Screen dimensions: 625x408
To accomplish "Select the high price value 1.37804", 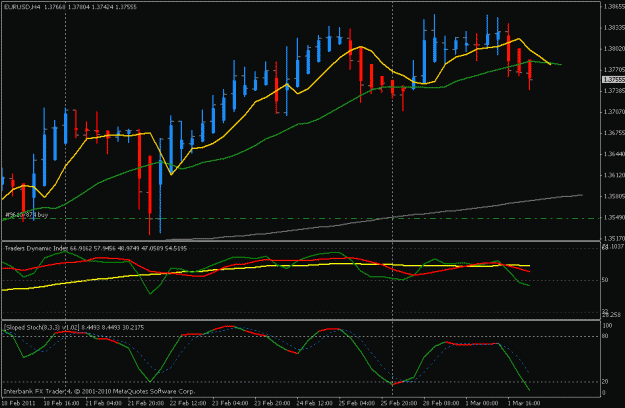I will click(x=78, y=7).
